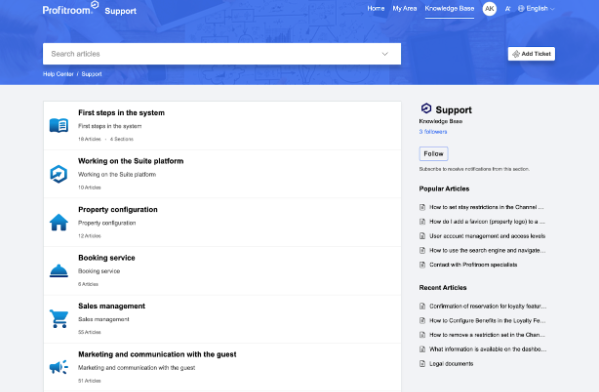This screenshot has width=599, height=392.
Task: Click the Add Ticket button
Action: [531, 54]
